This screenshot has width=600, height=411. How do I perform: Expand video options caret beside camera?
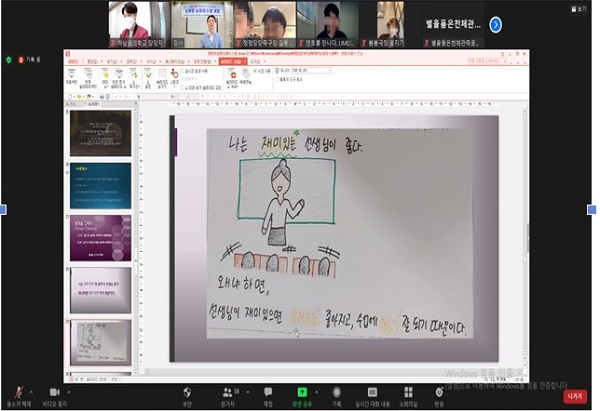click(x=68, y=392)
